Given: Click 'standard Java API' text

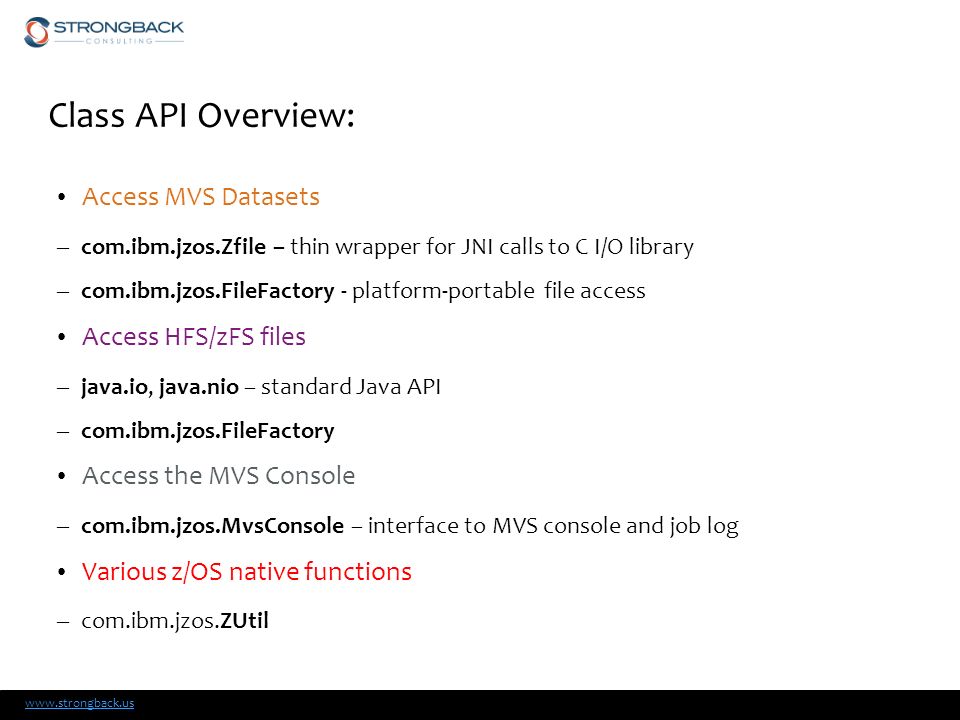Looking at the screenshot, I should 351,387.
